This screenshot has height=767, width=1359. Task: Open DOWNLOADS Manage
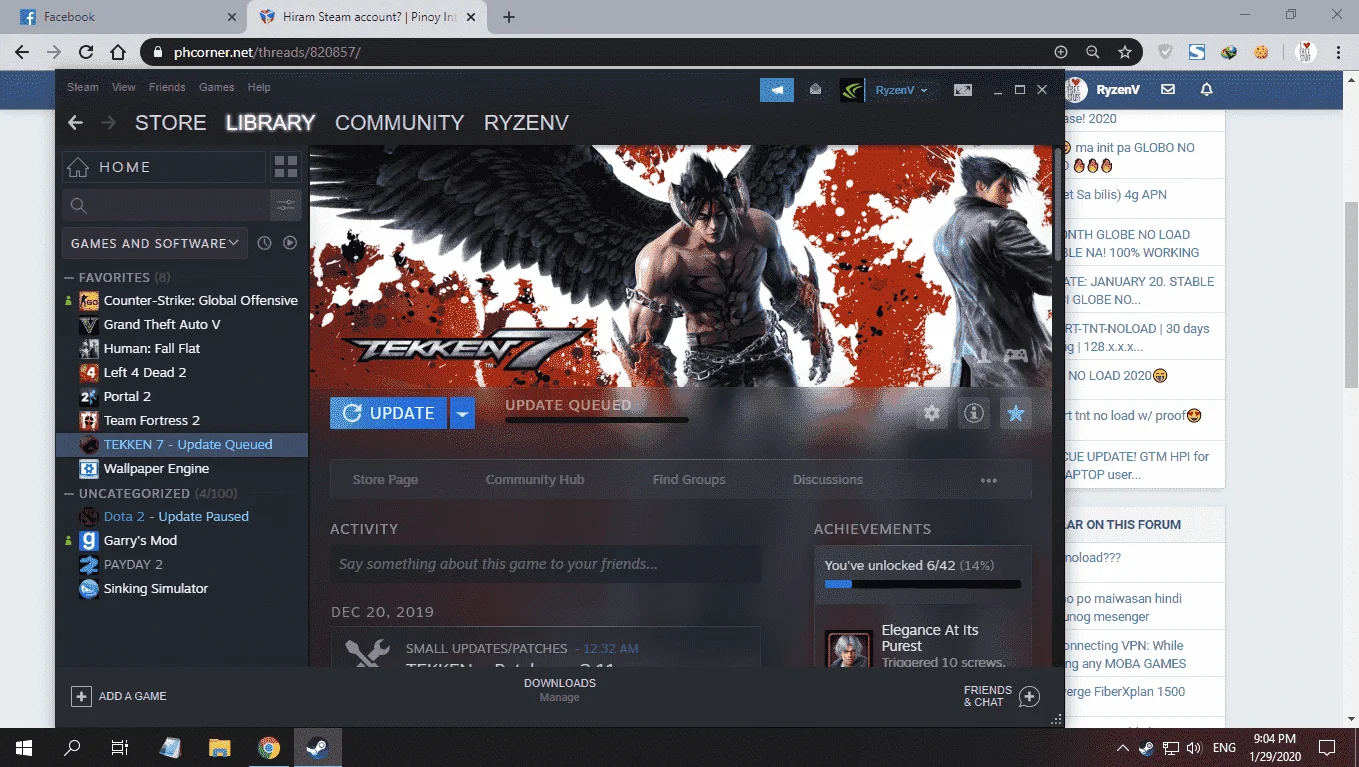point(559,690)
